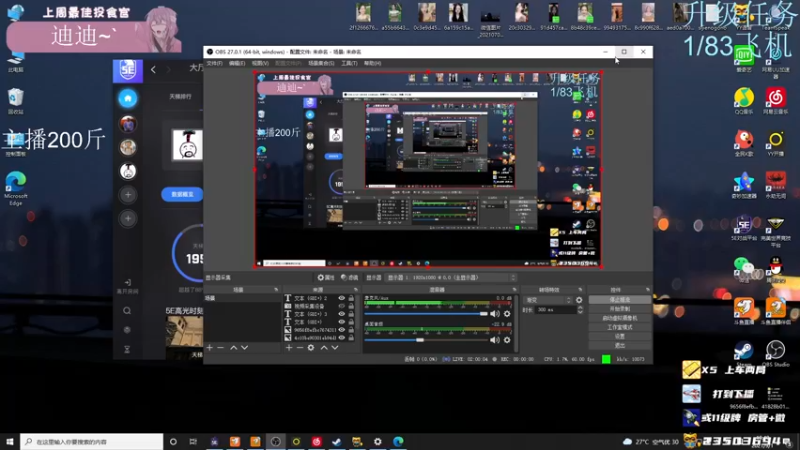
Task: Open source properties gear in sources toolbar
Action: click(311, 347)
